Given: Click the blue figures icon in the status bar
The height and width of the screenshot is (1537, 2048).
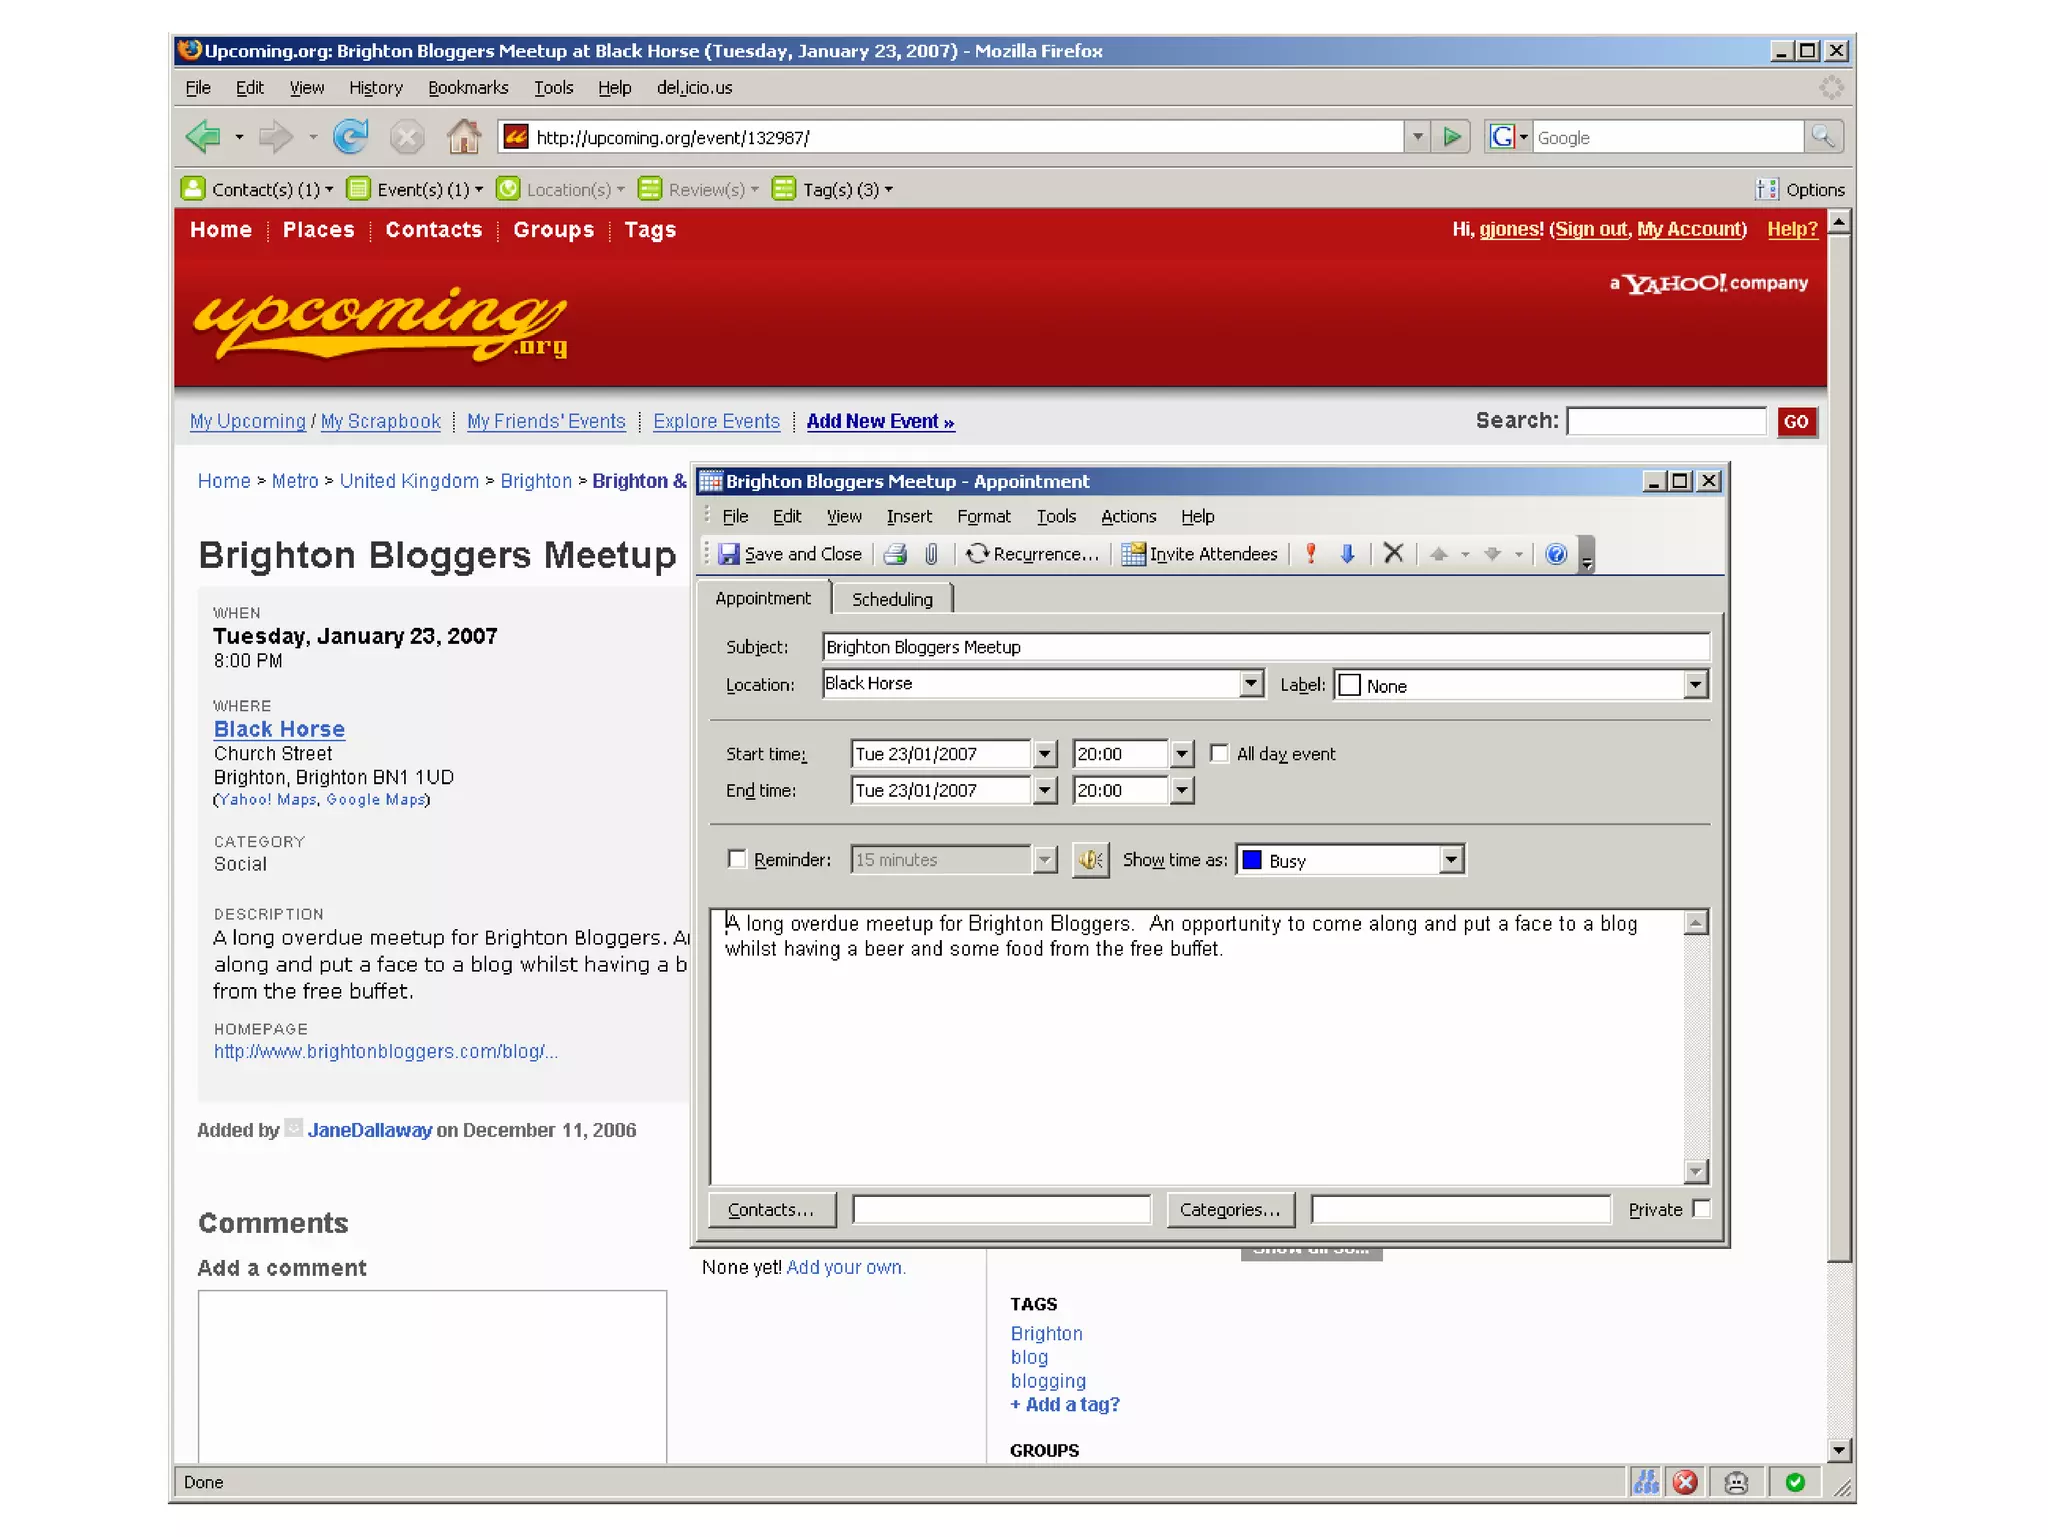Looking at the screenshot, I should pyautogui.click(x=1646, y=1482).
